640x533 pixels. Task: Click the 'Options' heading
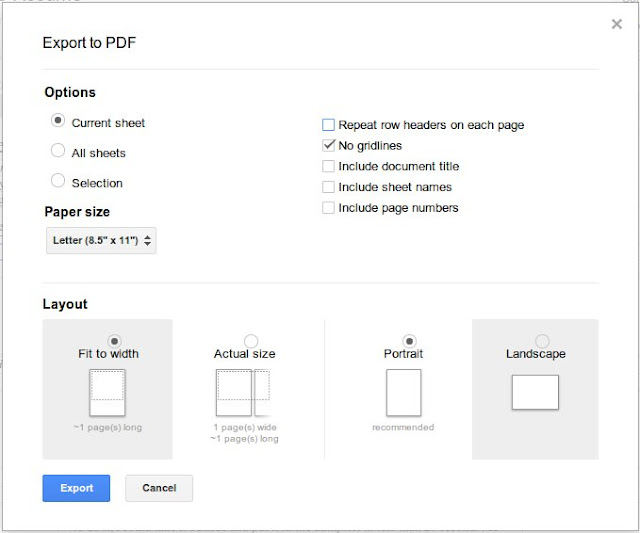[x=70, y=92]
